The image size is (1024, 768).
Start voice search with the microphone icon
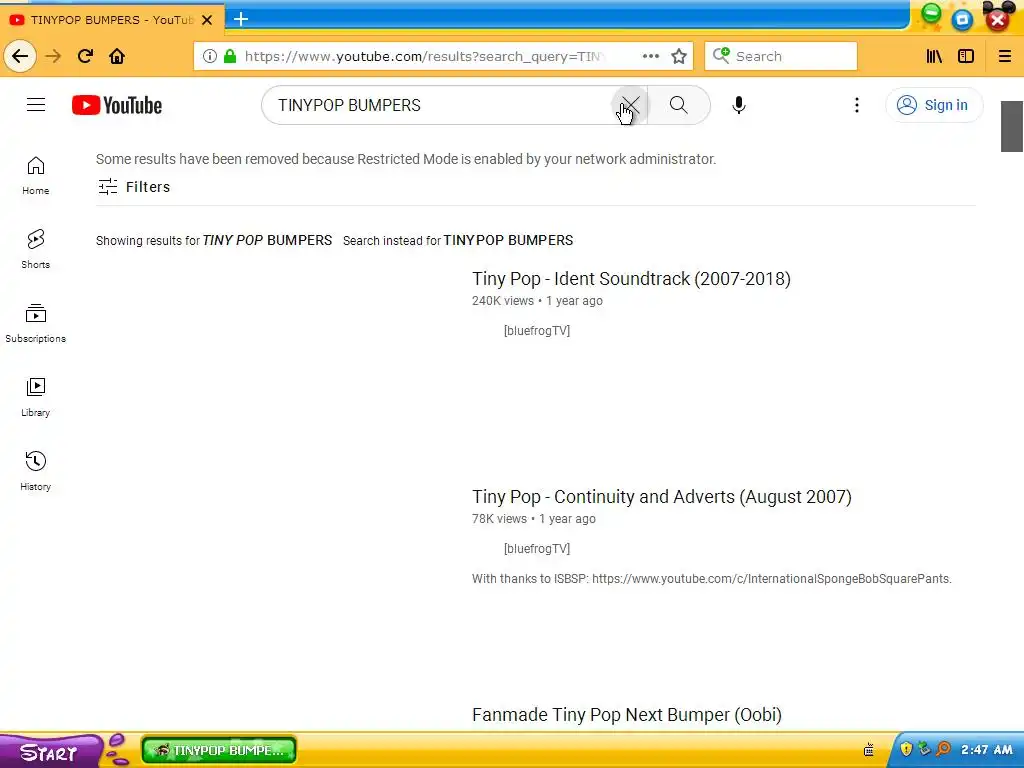tap(739, 105)
